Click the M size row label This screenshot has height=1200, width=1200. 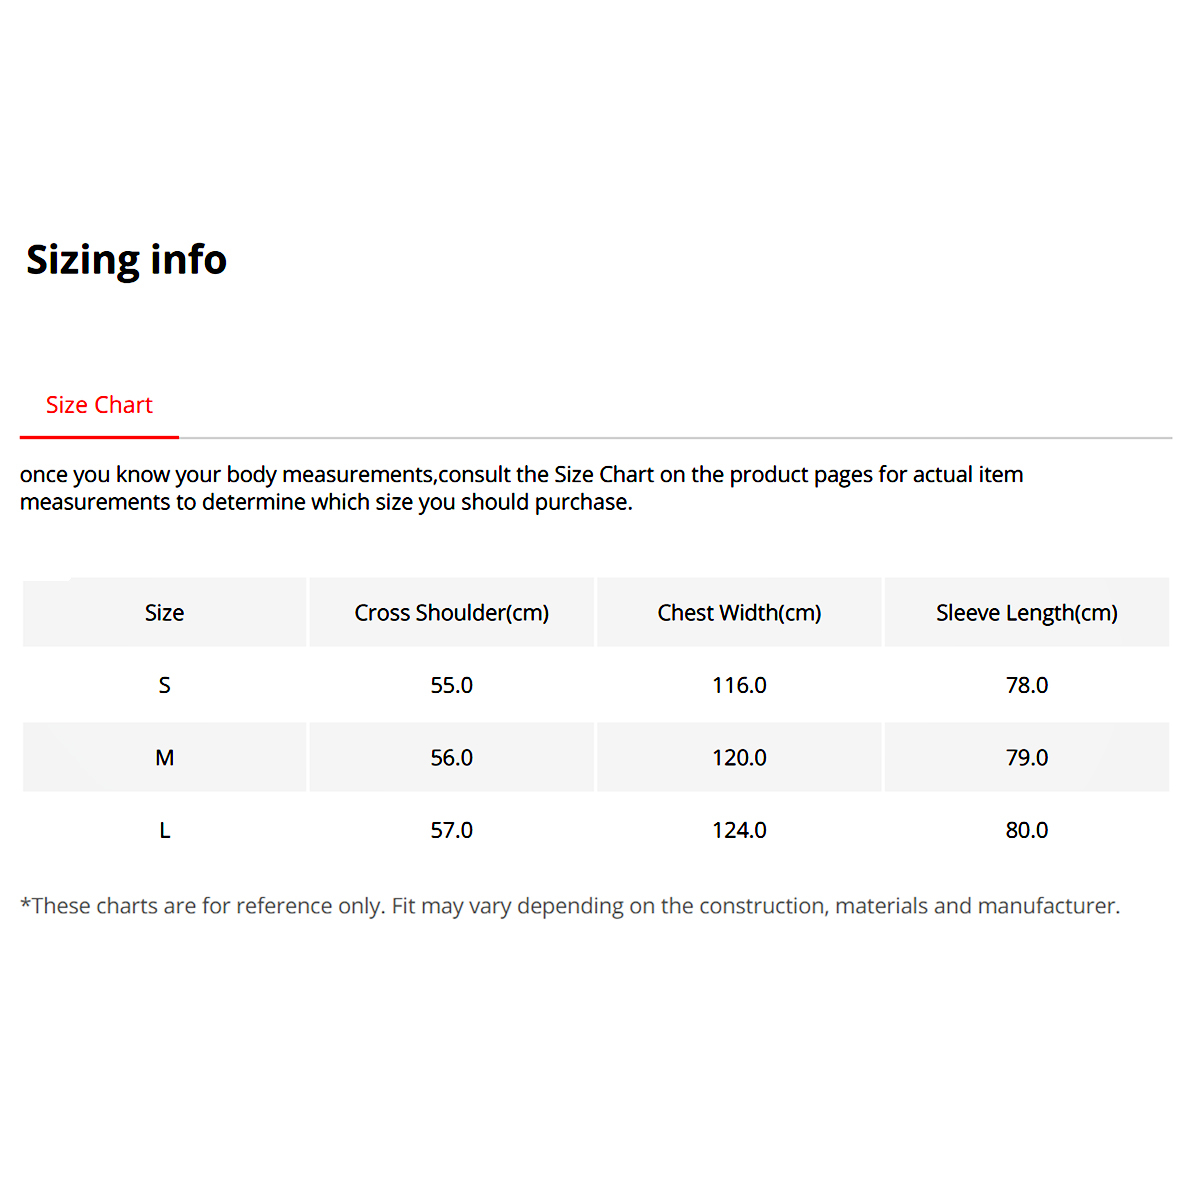165,758
